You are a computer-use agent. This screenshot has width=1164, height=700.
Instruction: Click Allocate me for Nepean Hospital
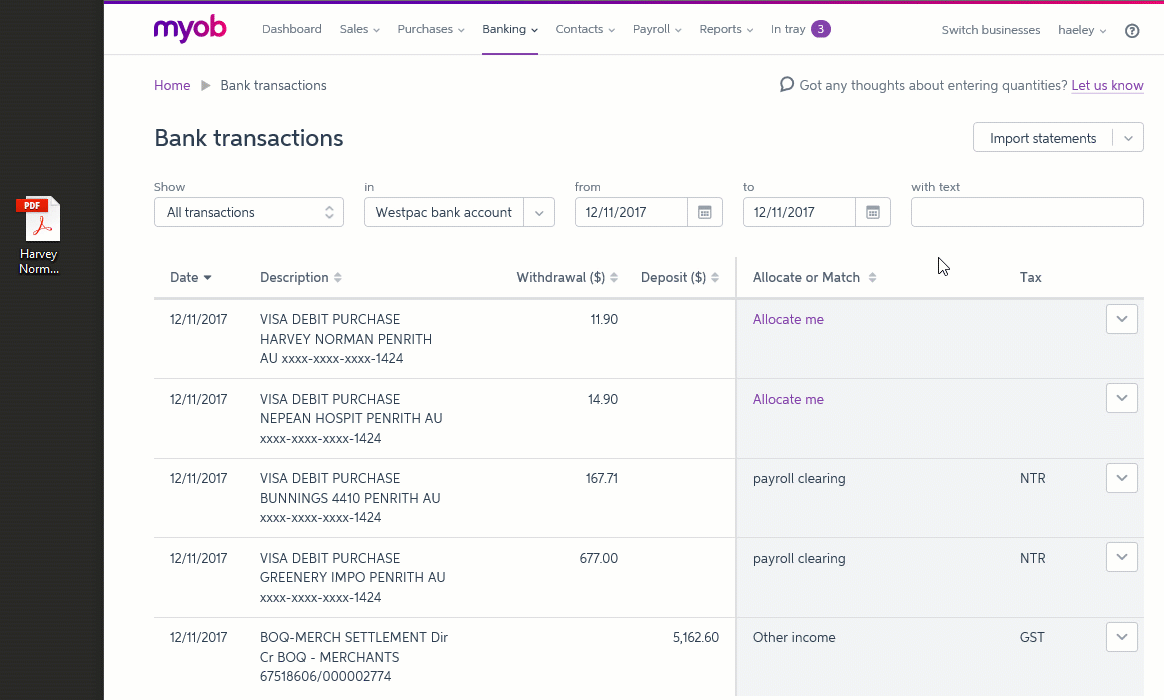click(x=788, y=399)
